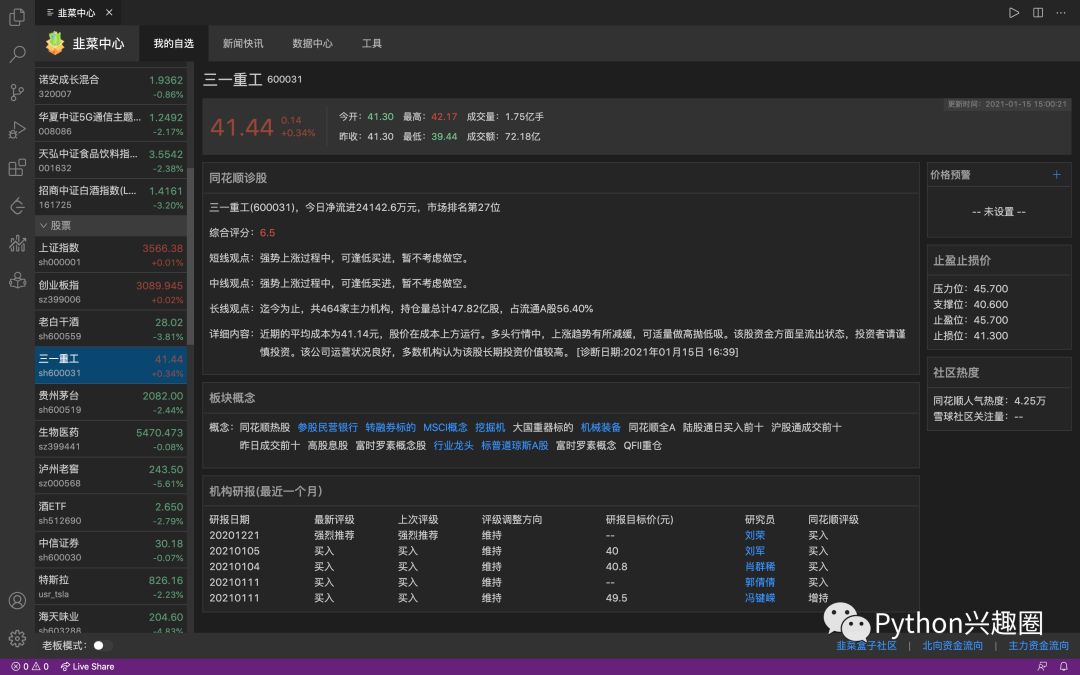Open researcher 刘荣 link
Viewport: 1080px width, 675px height.
tap(755, 535)
